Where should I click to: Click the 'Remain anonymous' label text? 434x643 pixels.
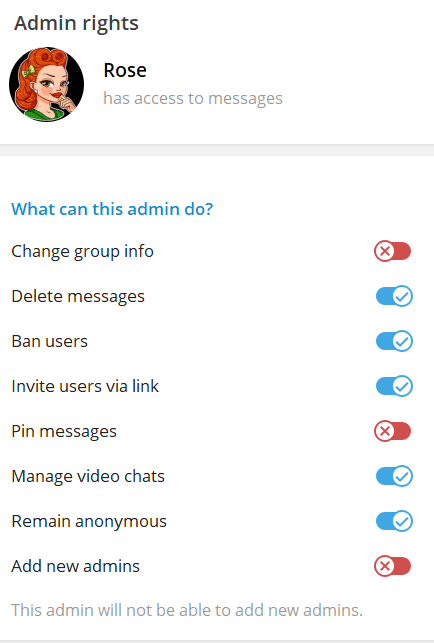coord(89,522)
